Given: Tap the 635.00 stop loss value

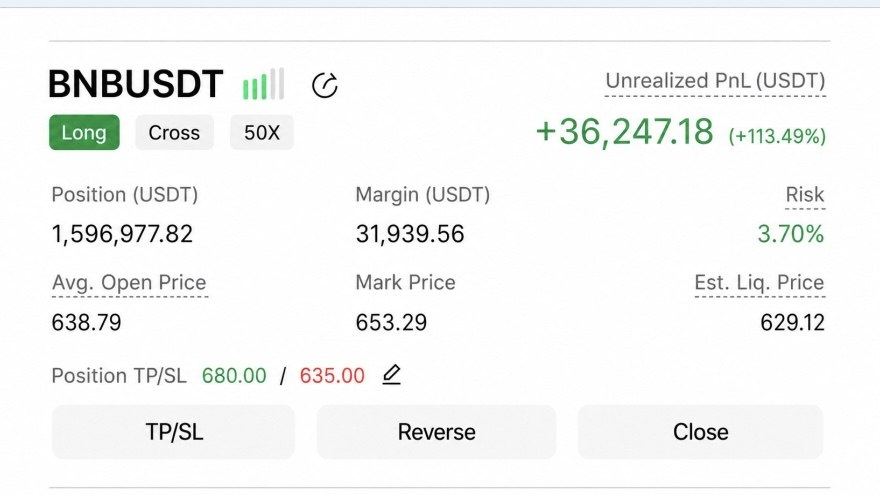Looking at the screenshot, I should 332,375.
